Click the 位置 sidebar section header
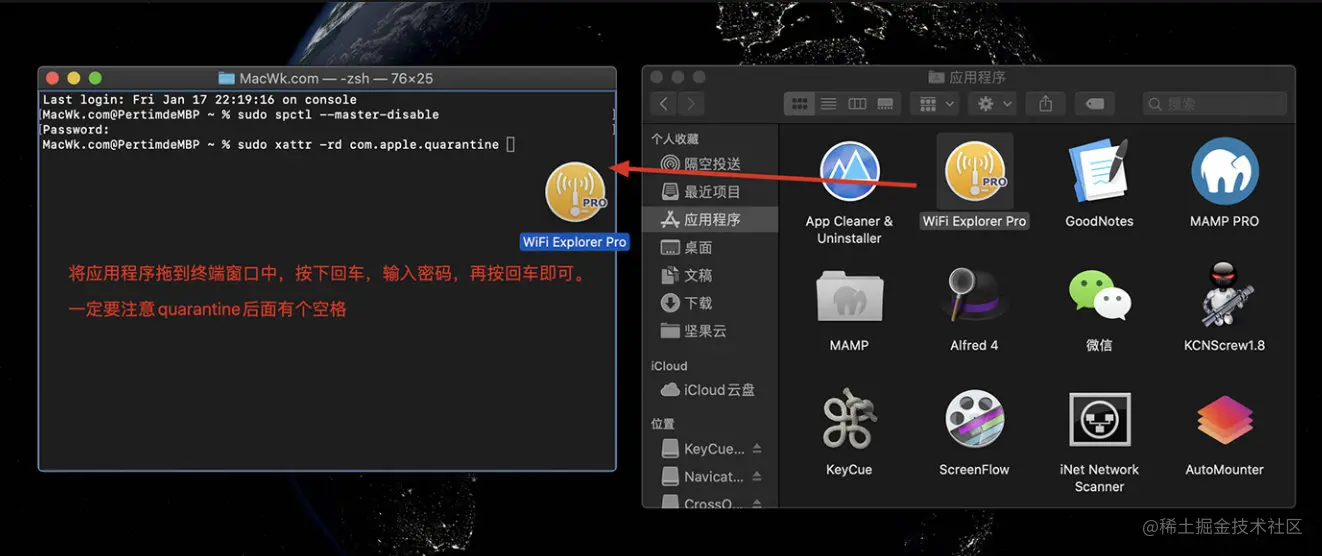 [x=663, y=424]
